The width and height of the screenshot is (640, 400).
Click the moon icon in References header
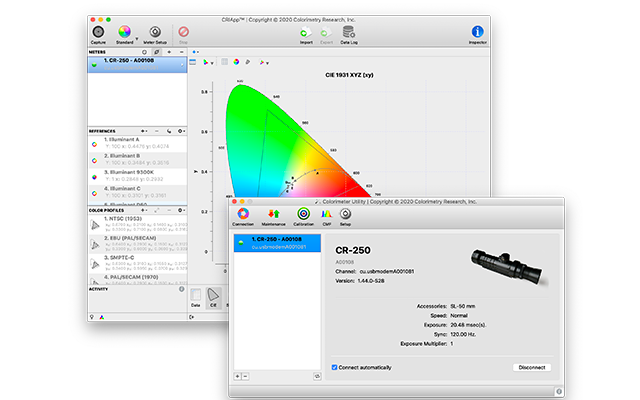(169, 131)
